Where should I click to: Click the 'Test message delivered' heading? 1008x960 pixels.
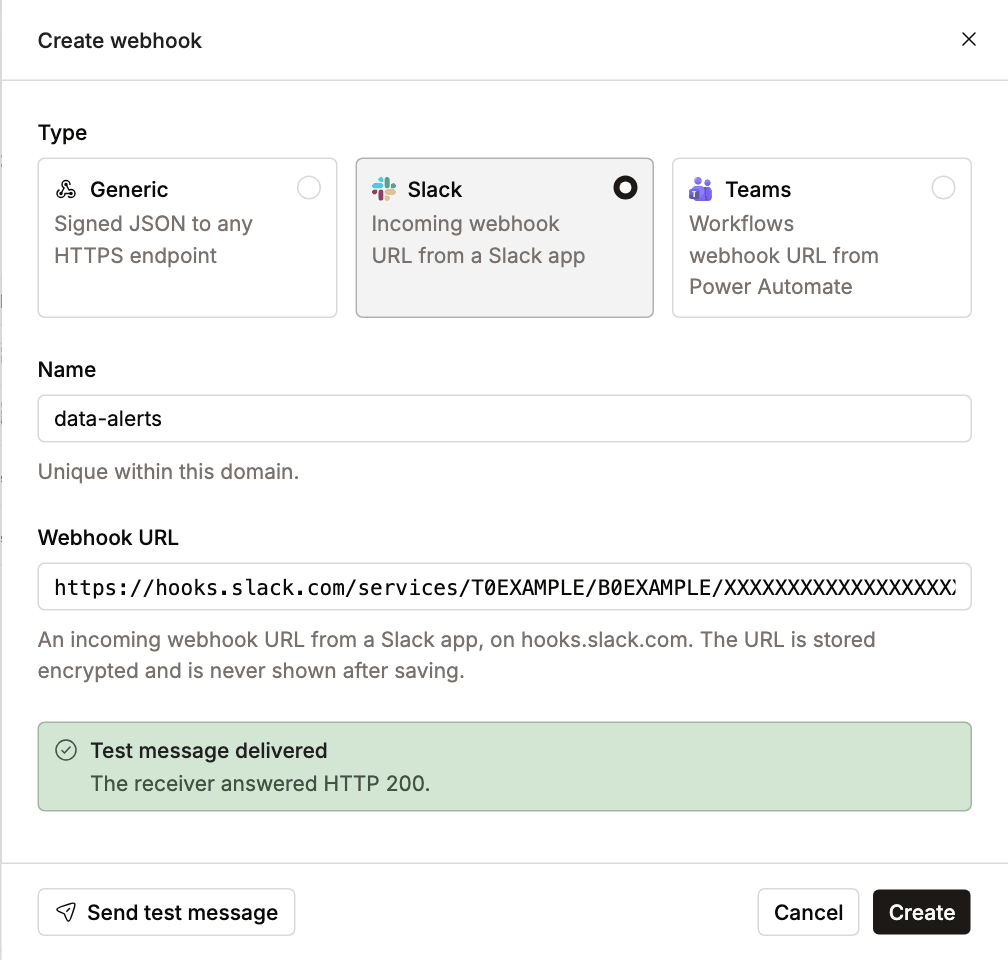click(x=209, y=750)
